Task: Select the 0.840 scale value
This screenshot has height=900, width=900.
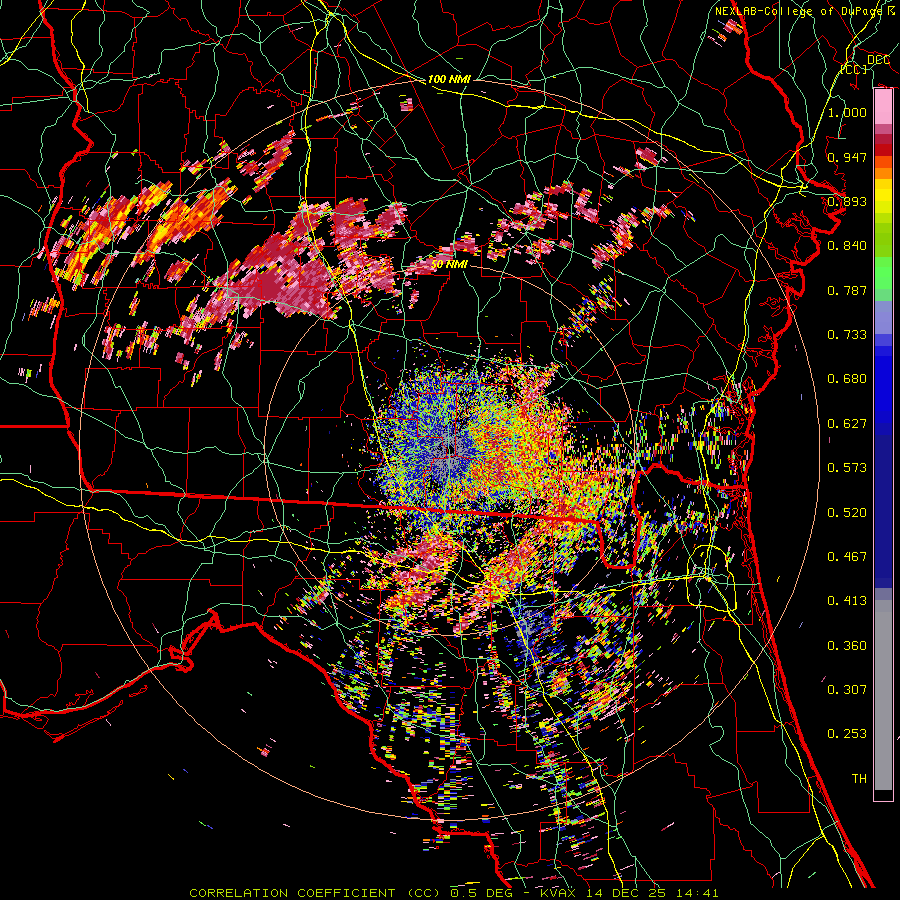Action: pyautogui.click(x=847, y=246)
